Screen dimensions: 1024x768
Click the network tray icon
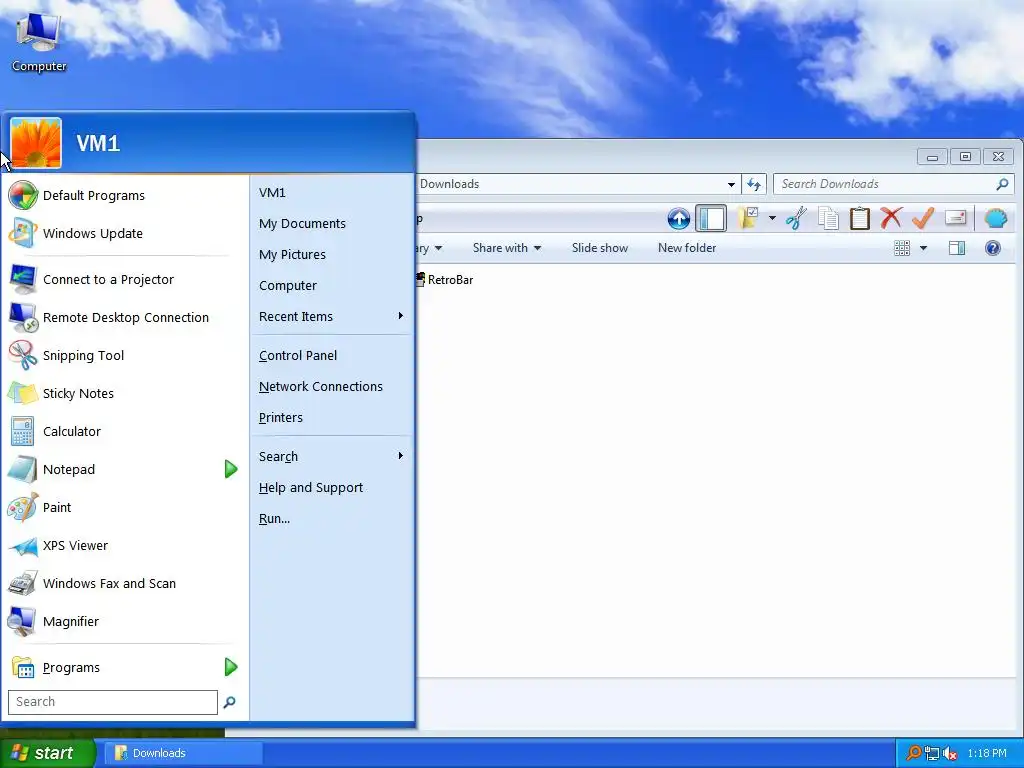932,754
